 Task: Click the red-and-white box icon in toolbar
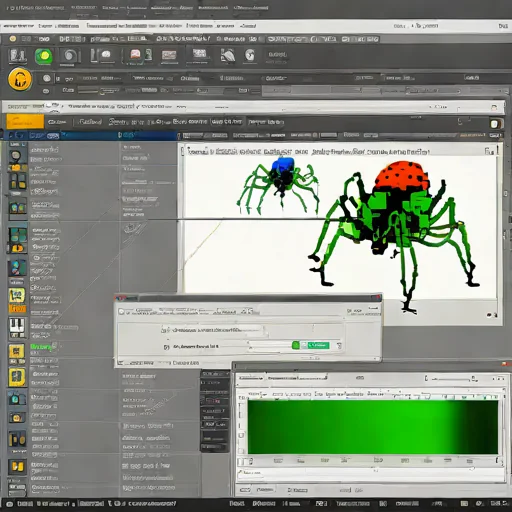tap(135, 55)
